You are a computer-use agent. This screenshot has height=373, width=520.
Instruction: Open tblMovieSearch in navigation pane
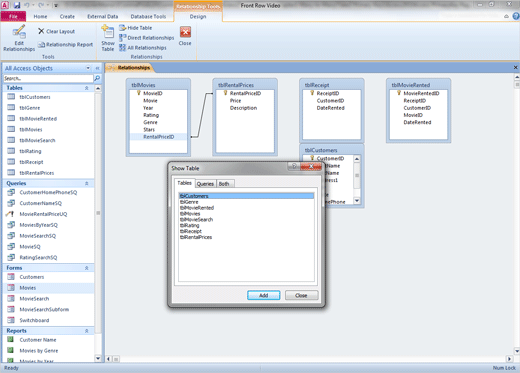tap(37, 140)
